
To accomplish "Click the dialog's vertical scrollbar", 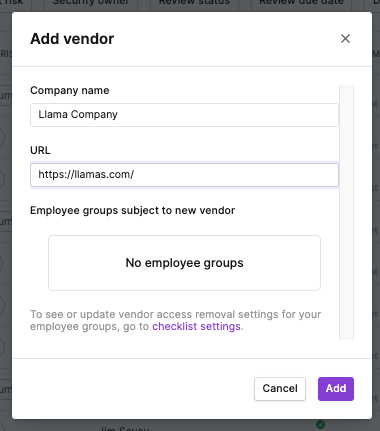I will [x=347, y=212].
